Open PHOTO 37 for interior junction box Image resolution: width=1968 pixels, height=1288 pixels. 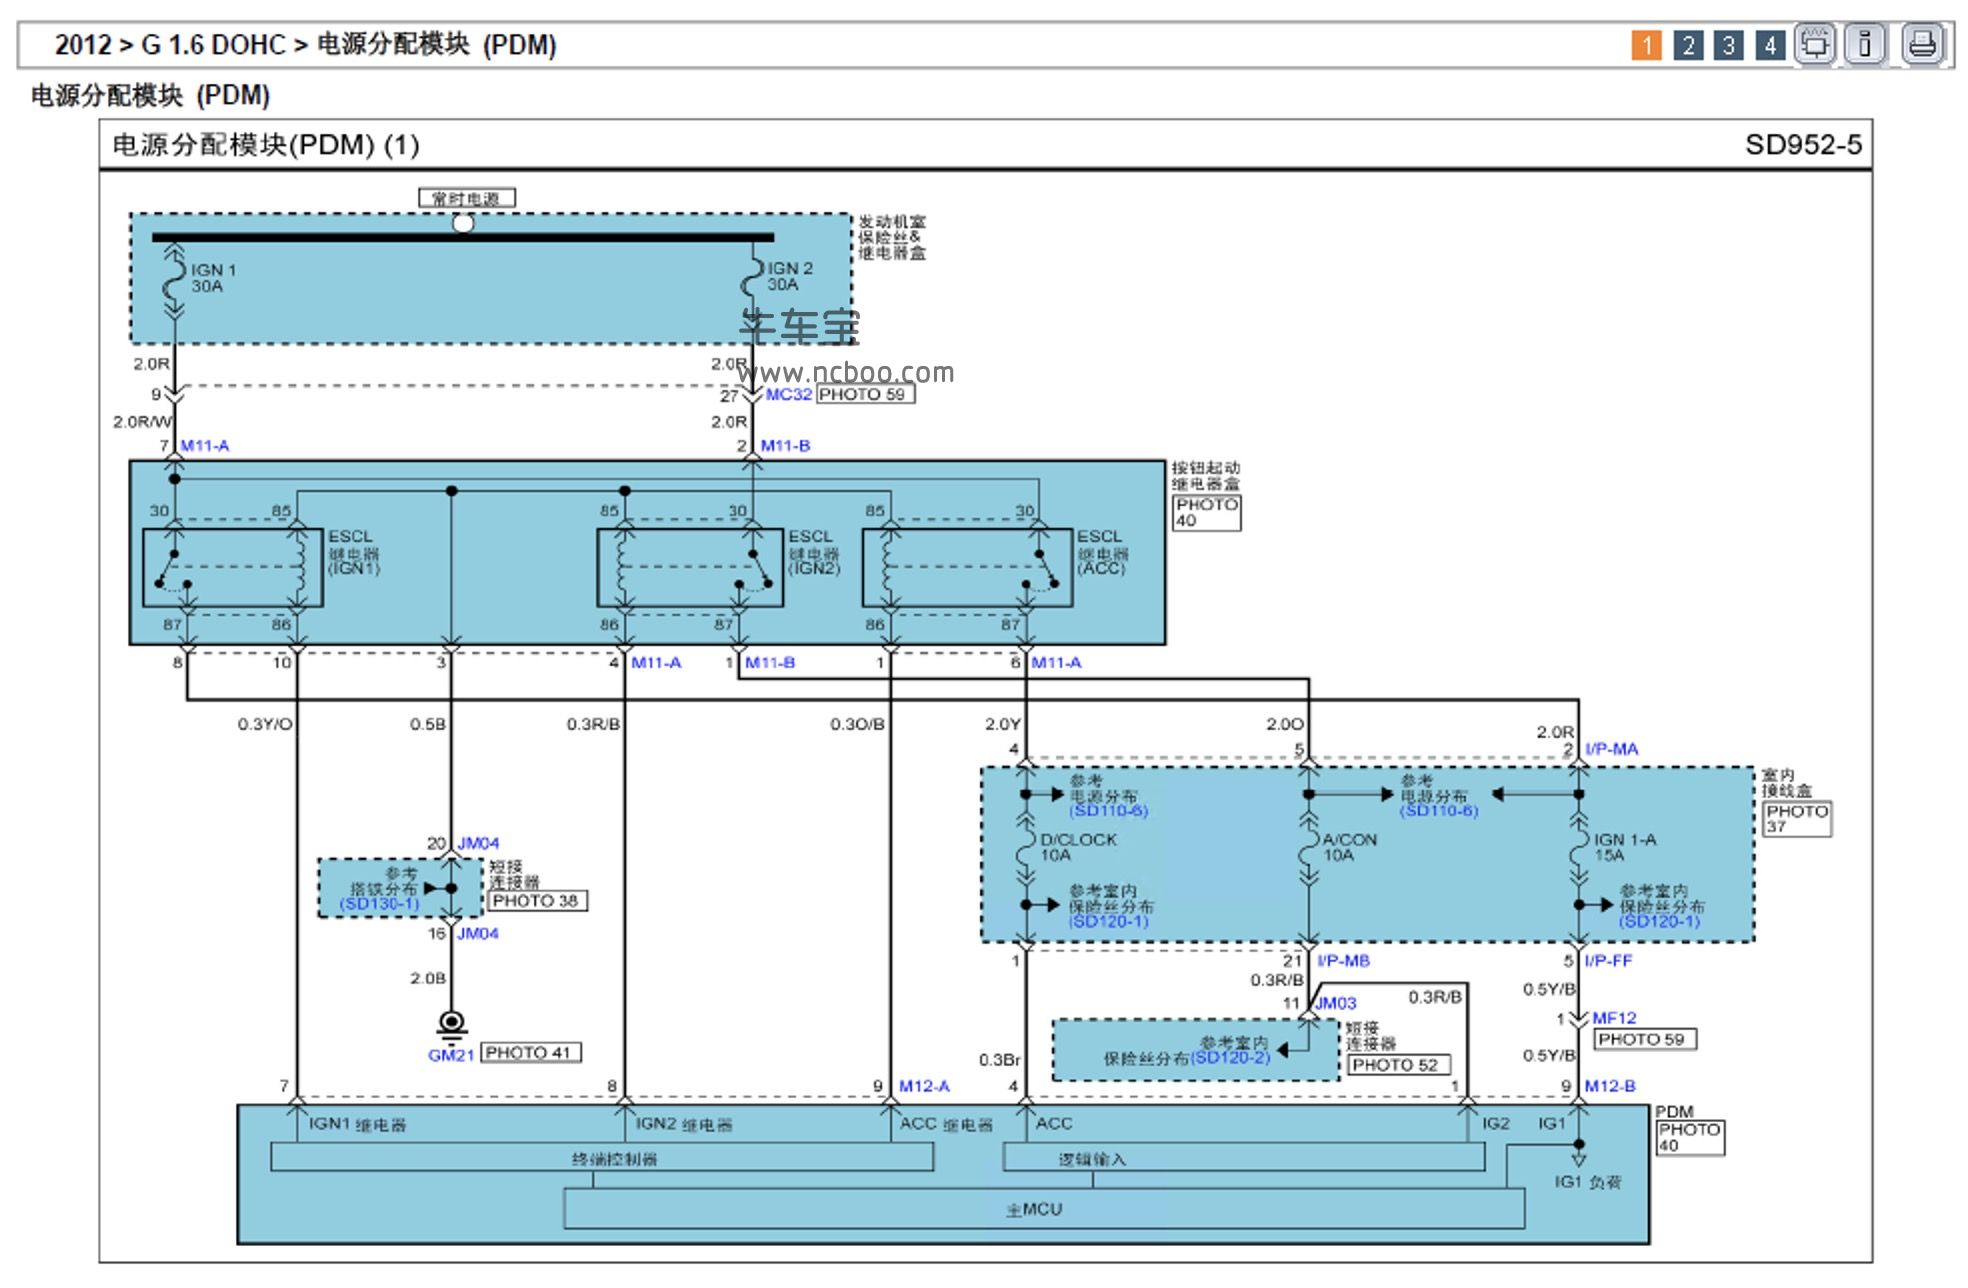point(1797,819)
